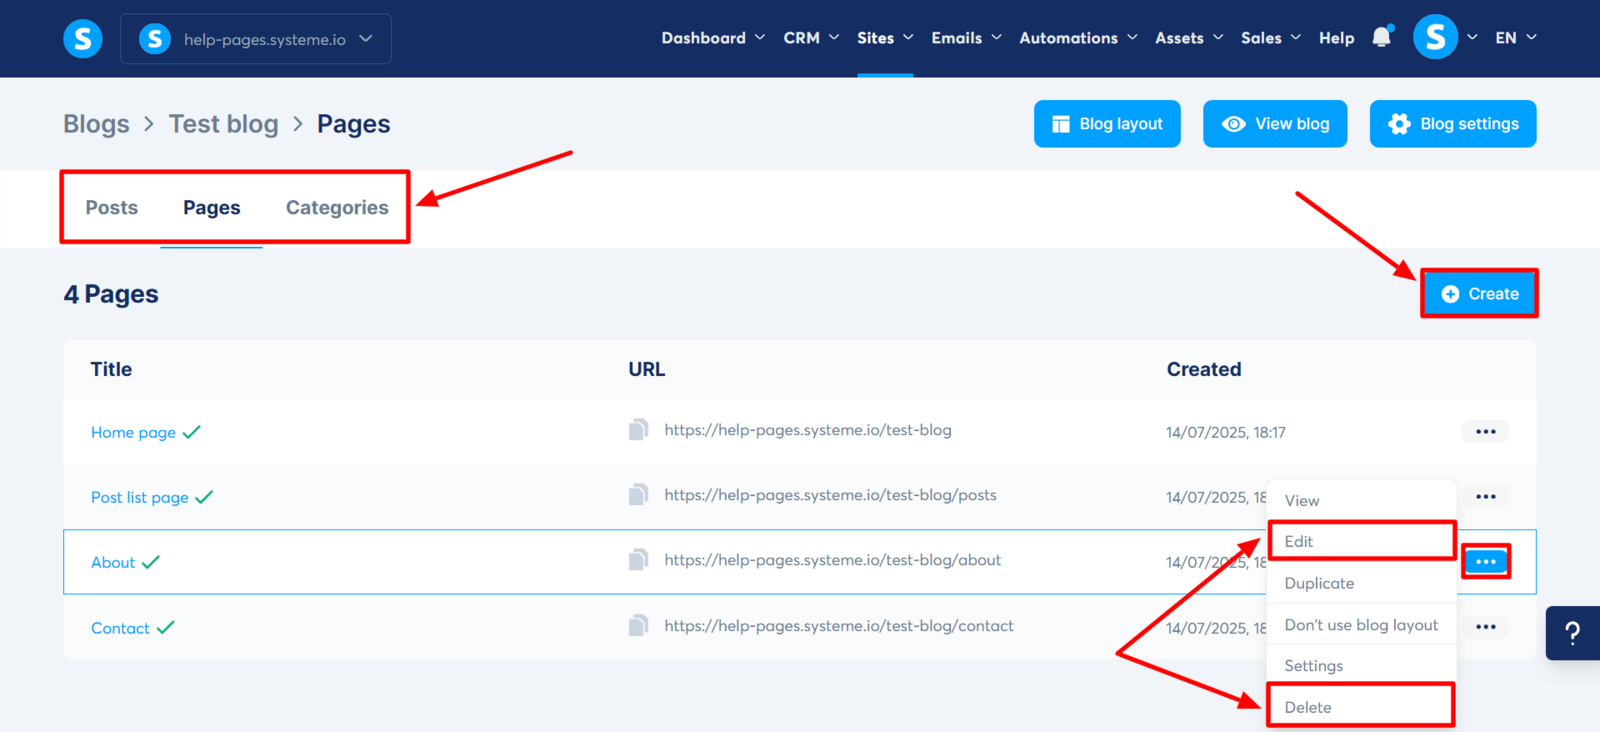This screenshot has width=1600, height=732.
Task: Select the Pages tab
Action: click(211, 208)
